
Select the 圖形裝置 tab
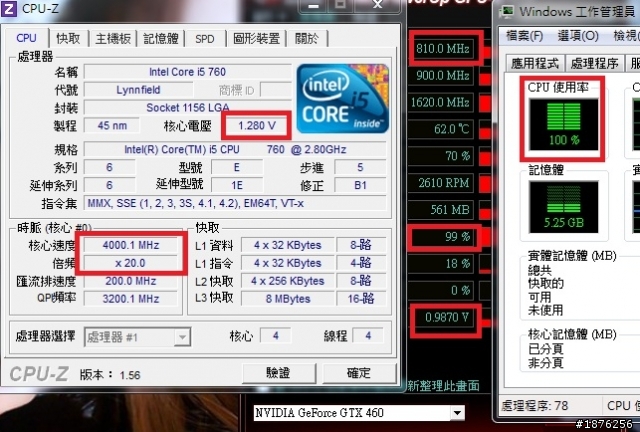click(256, 39)
